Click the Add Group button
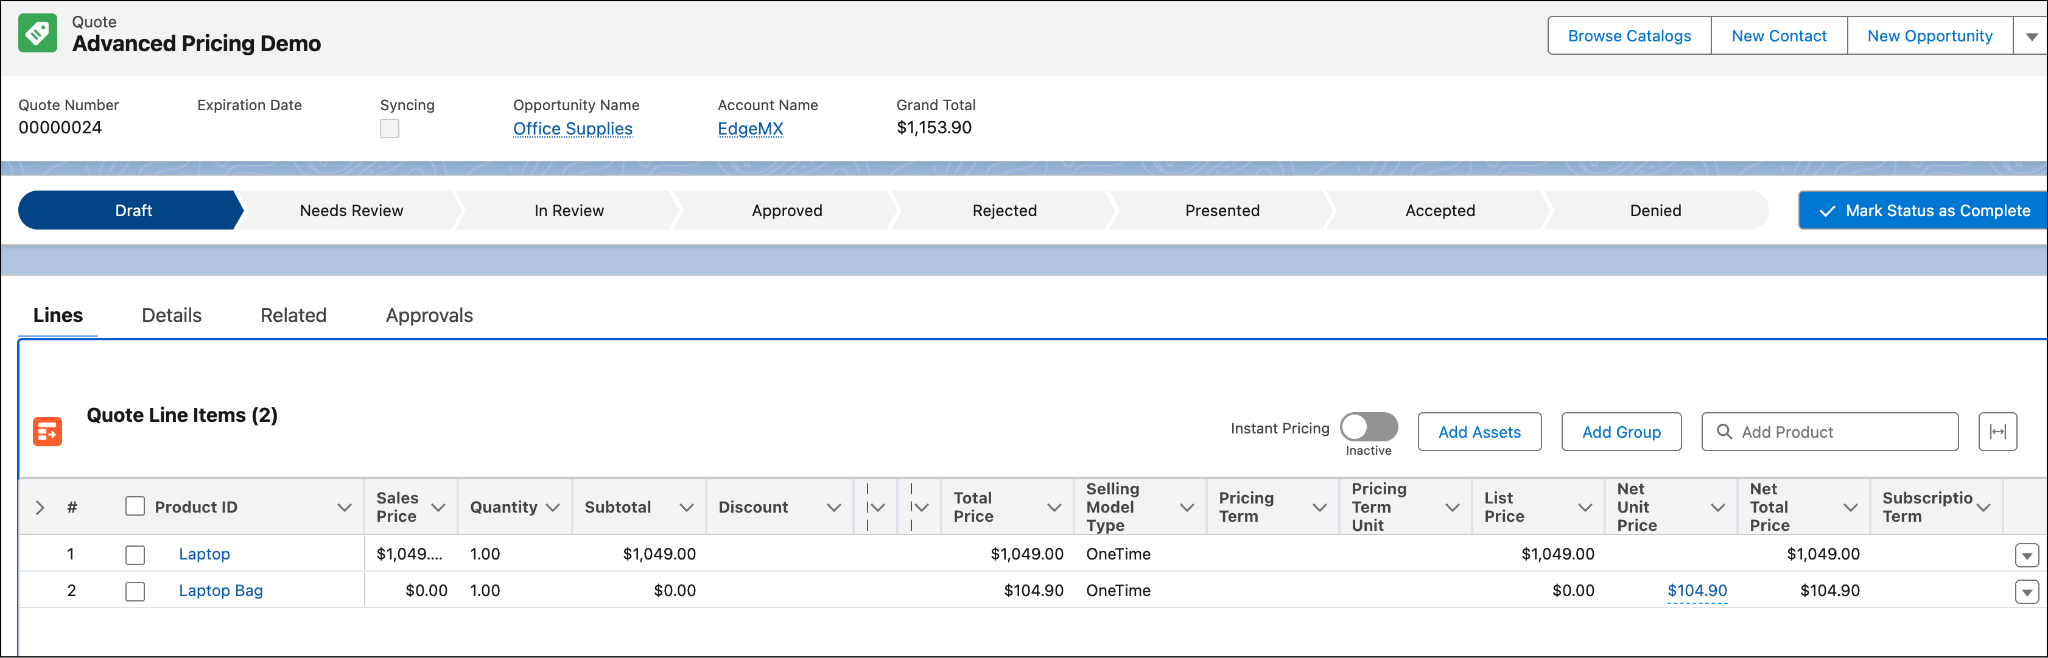Screen dimensions: 2048x658 1621,432
